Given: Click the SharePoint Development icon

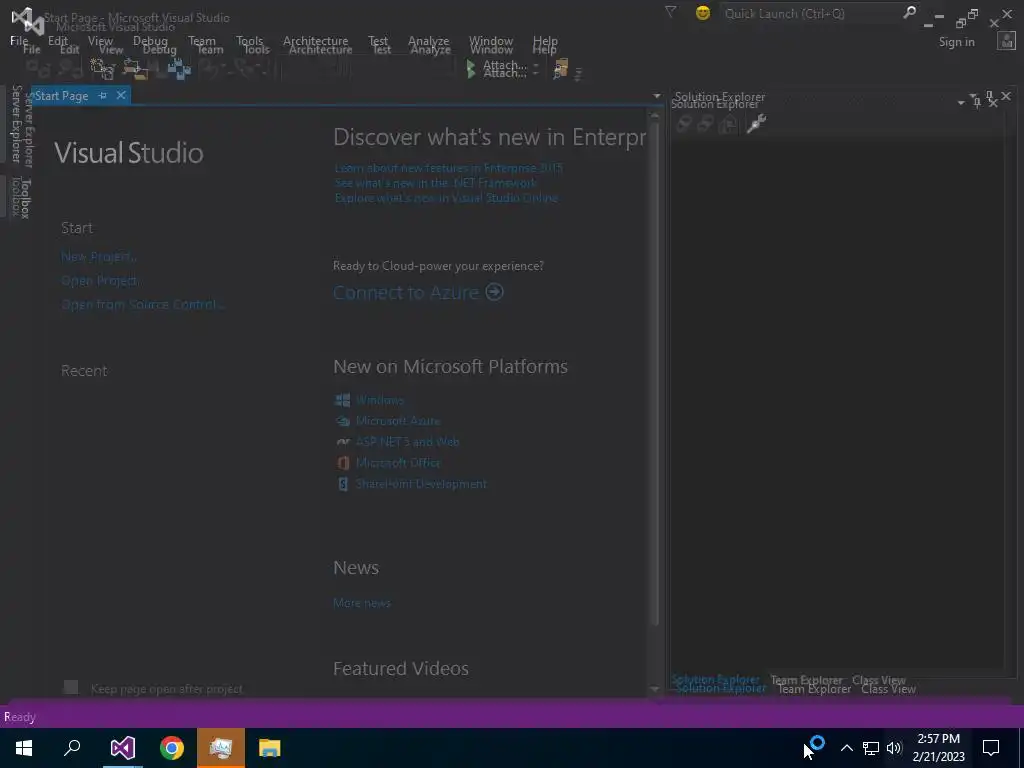Looking at the screenshot, I should (342, 483).
